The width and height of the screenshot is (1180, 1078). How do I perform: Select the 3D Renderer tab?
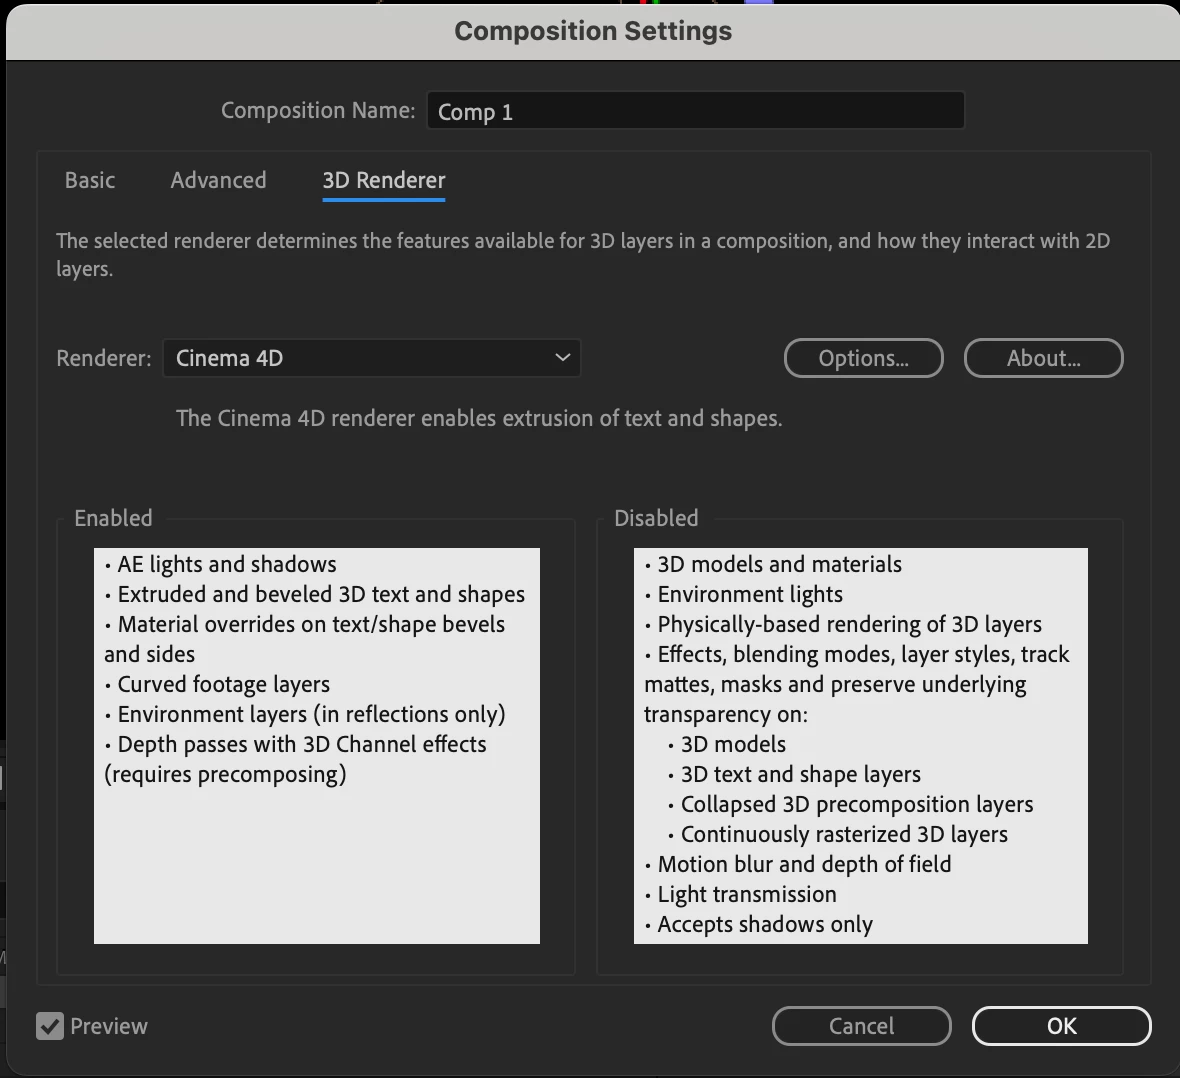[384, 181]
